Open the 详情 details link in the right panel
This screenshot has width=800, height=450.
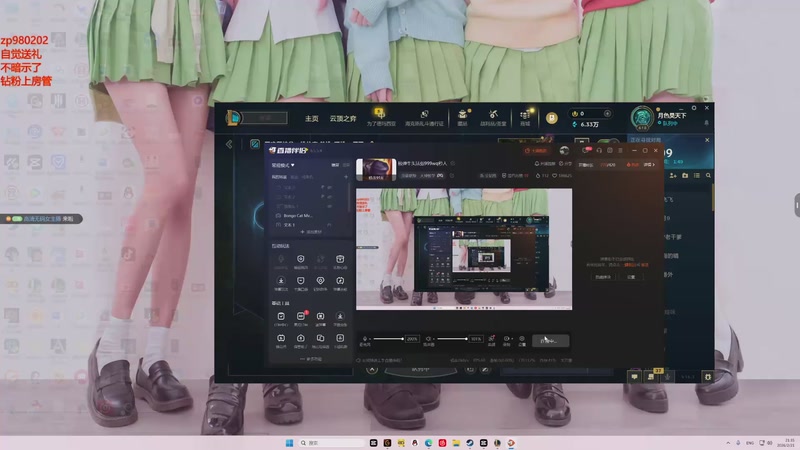[649, 165]
